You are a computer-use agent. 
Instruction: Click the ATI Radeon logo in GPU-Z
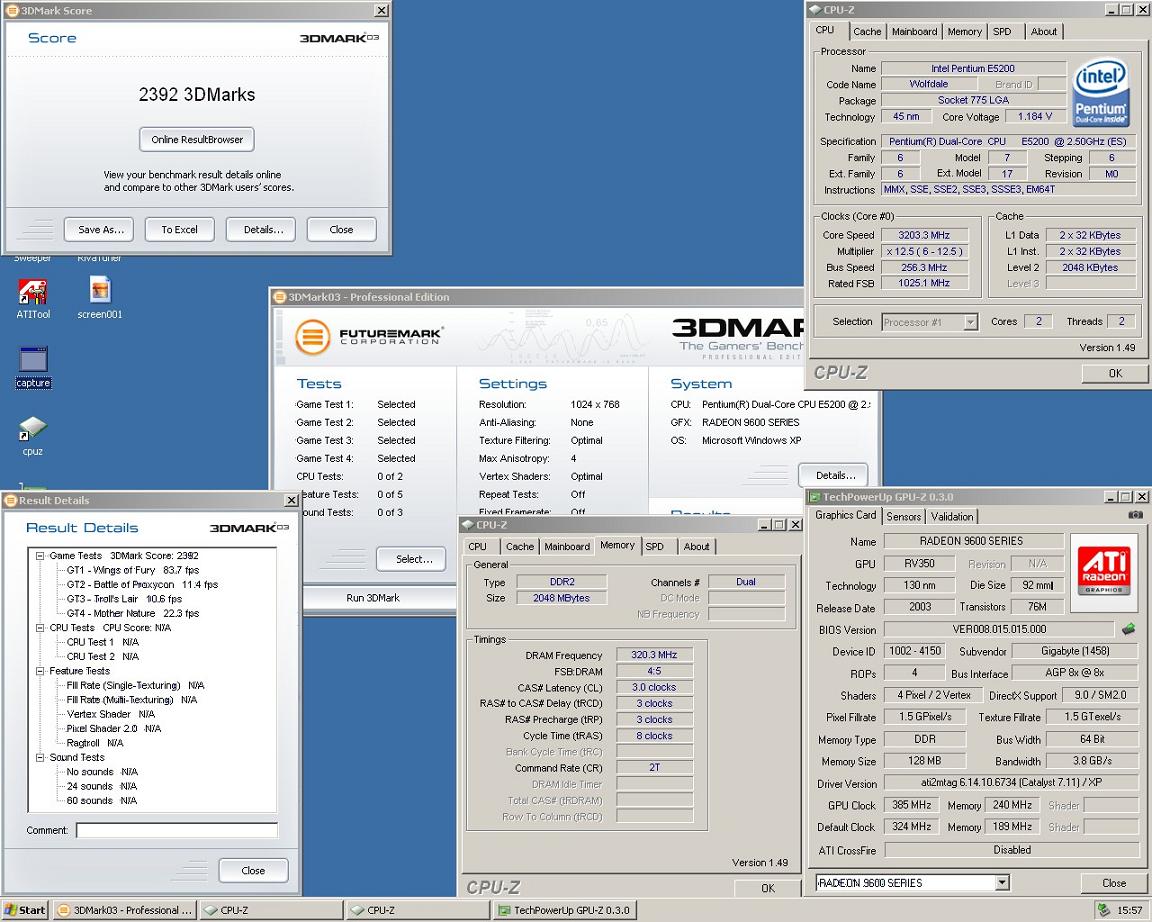click(1105, 573)
